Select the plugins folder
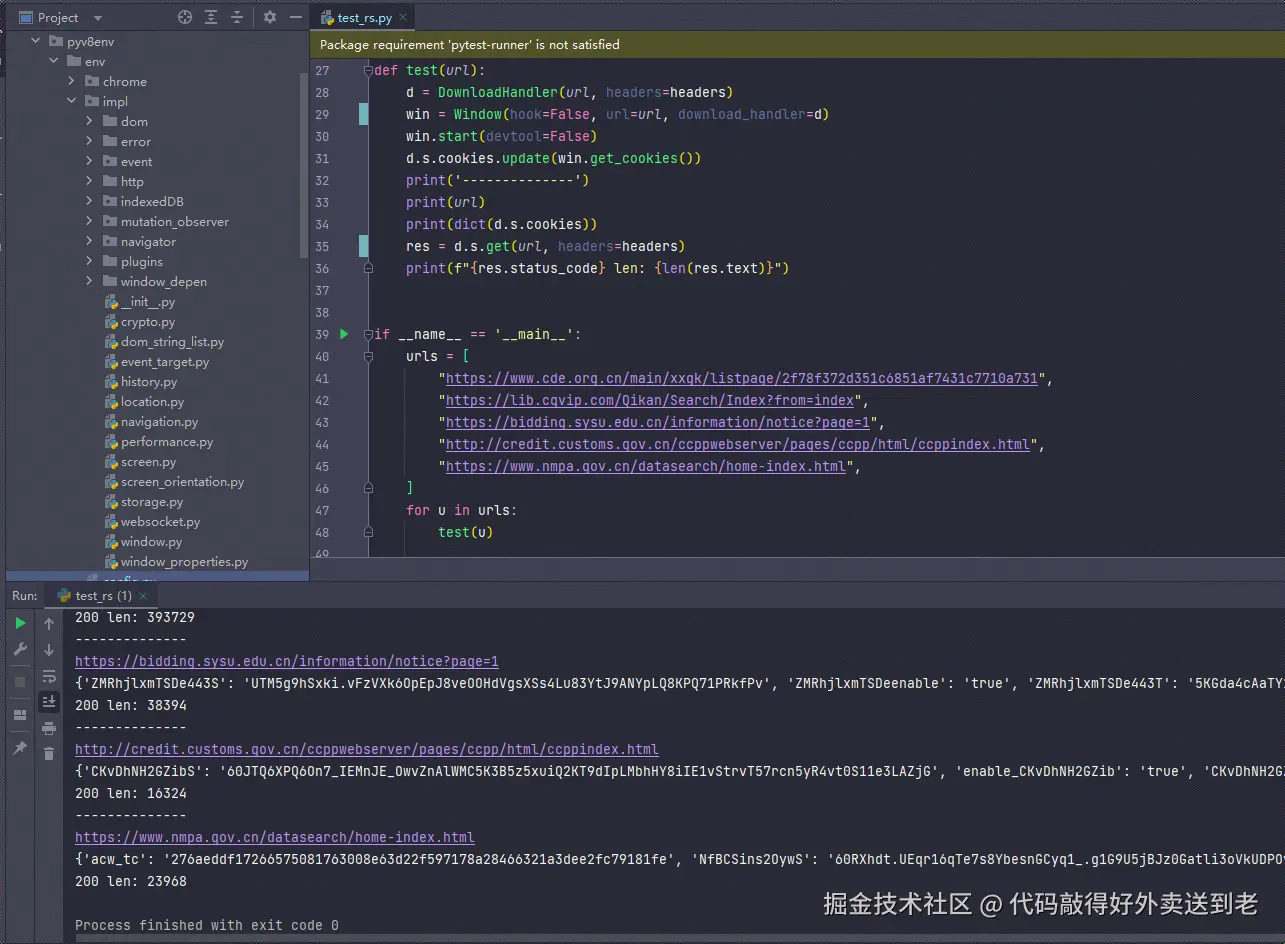This screenshot has width=1285, height=944. (x=141, y=261)
